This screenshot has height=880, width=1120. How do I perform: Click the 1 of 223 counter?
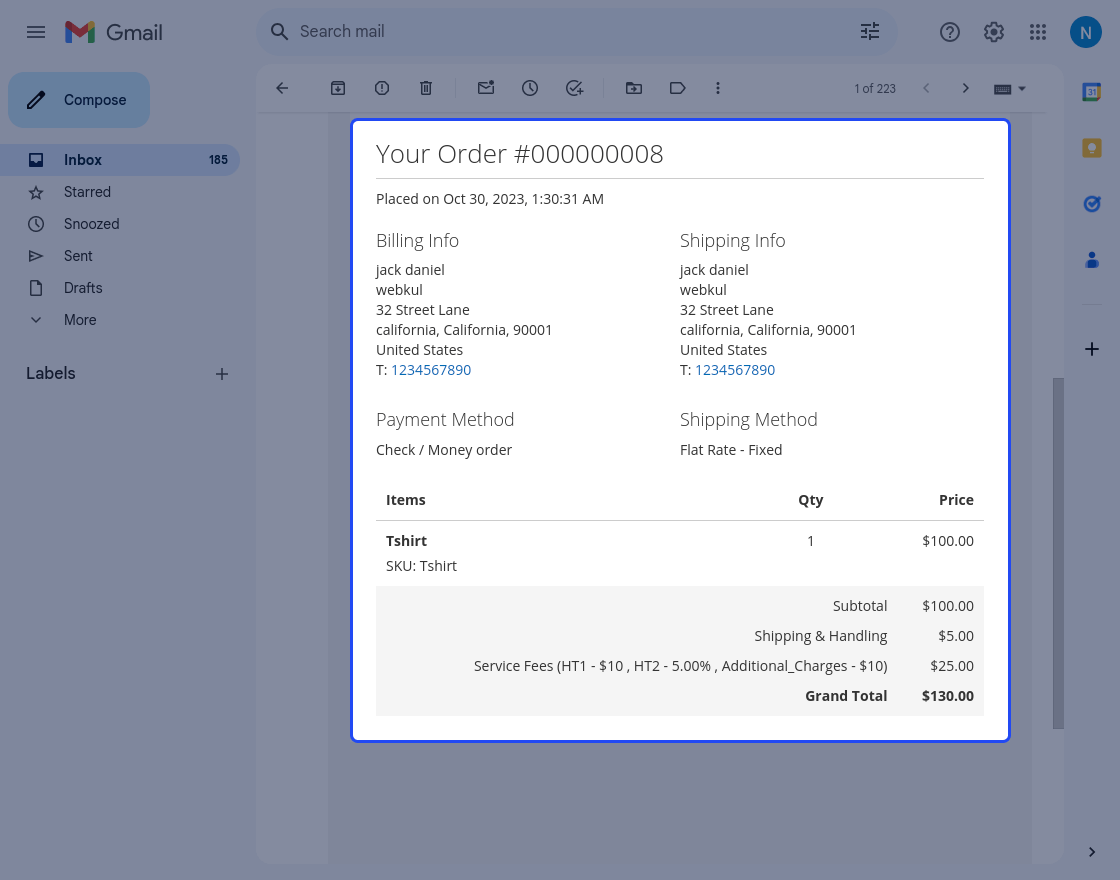tap(874, 89)
